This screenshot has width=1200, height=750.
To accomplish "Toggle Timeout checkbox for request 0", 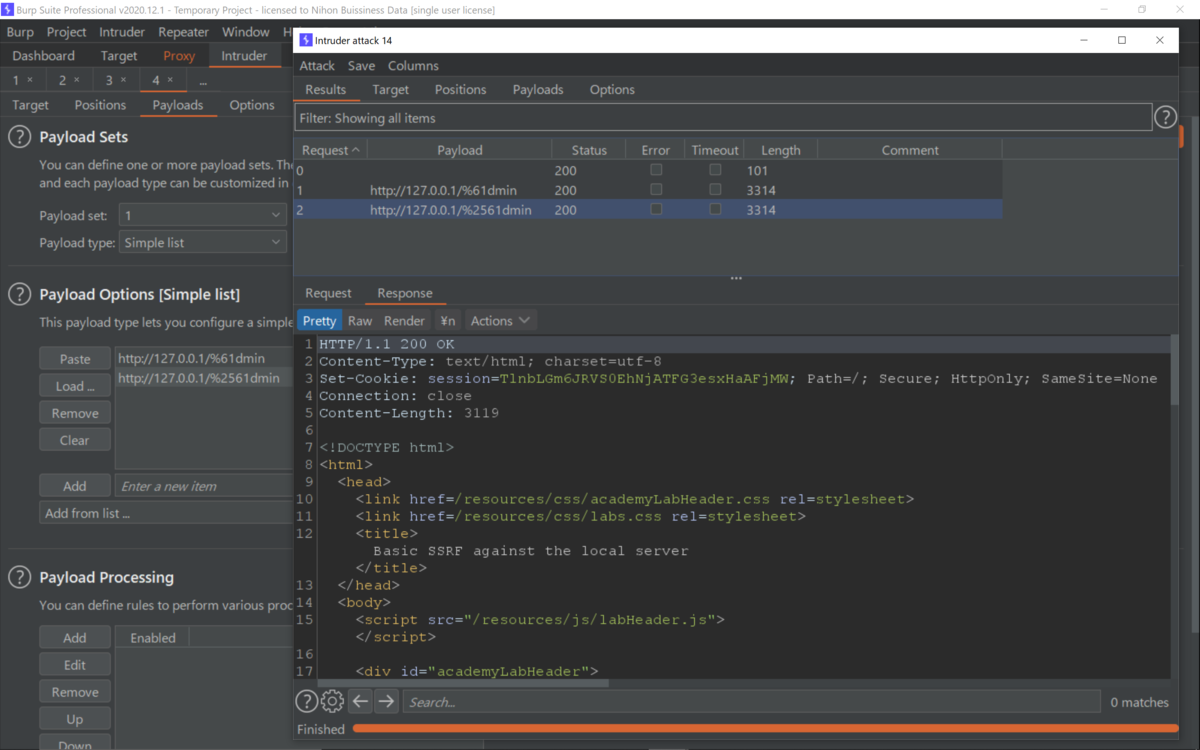I will pos(715,170).
